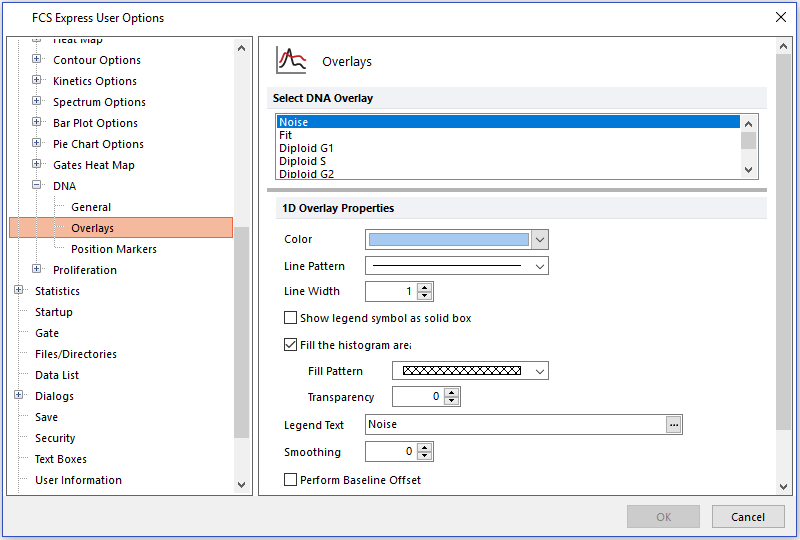
Task: Open the Startup options page
Action: point(54,312)
